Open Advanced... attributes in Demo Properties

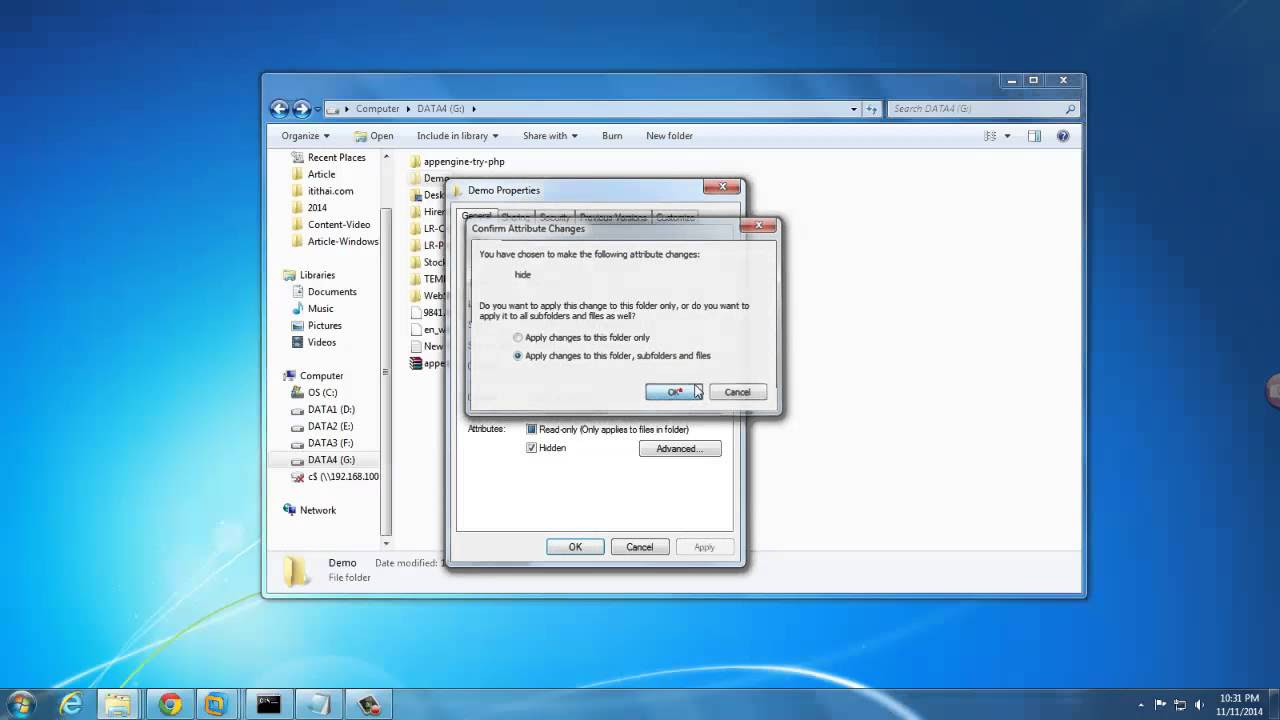pyautogui.click(x=680, y=449)
